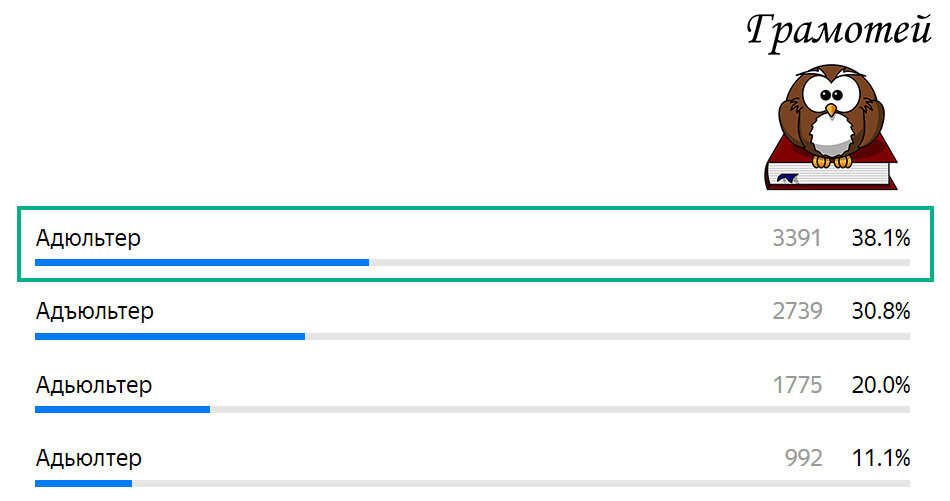The width and height of the screenshot is (950, 501).
Task: Click the 2739 vote count
Action: click(x=797, y=311)
